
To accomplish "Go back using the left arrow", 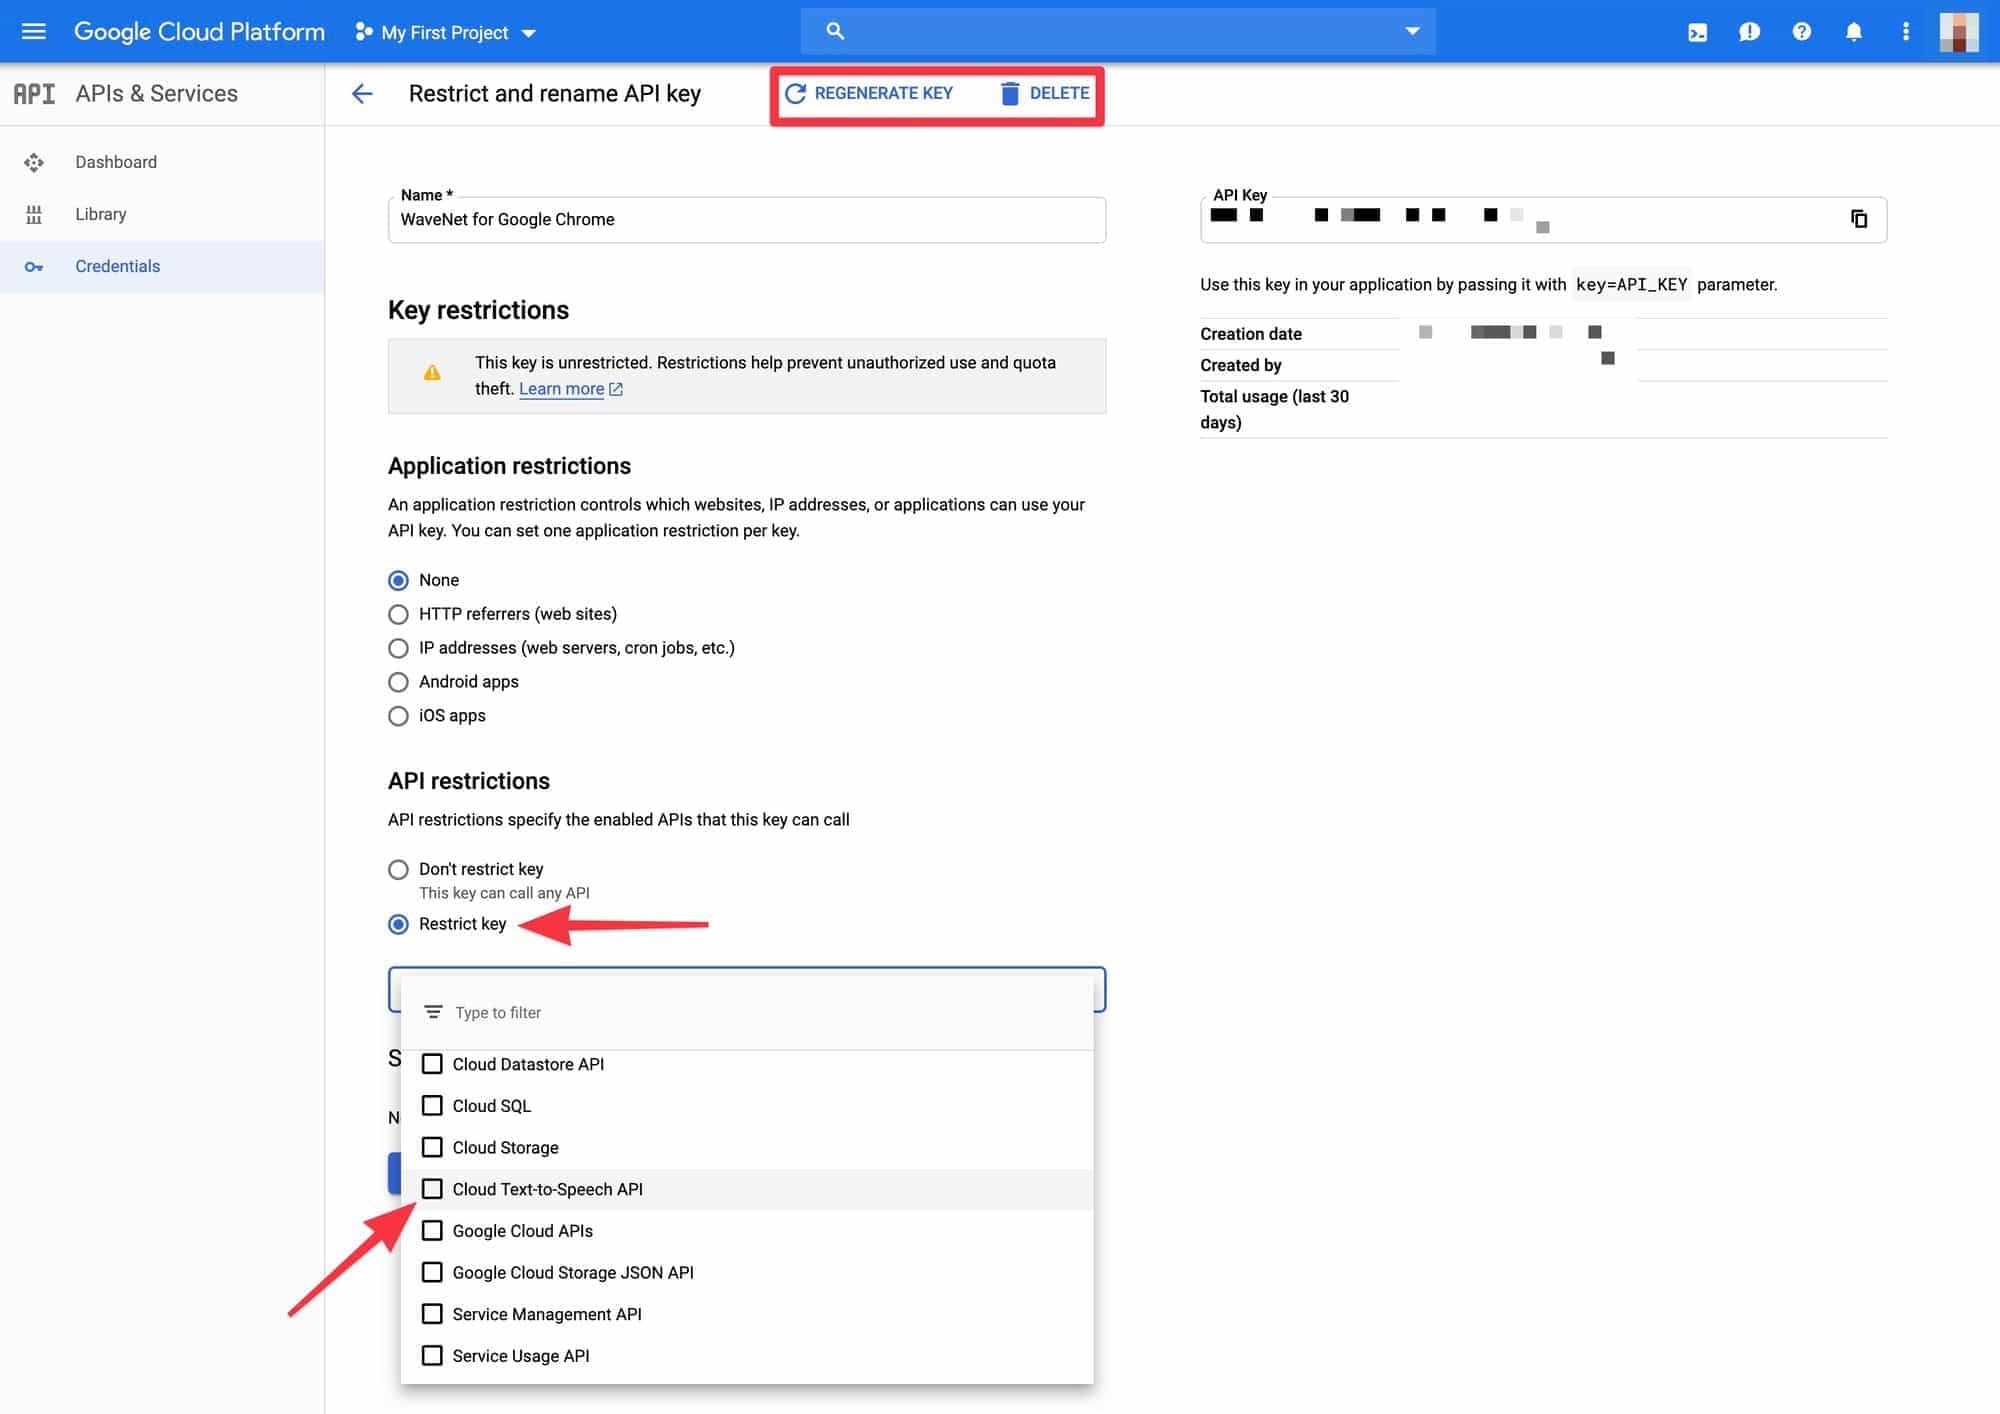I will 362,93.
